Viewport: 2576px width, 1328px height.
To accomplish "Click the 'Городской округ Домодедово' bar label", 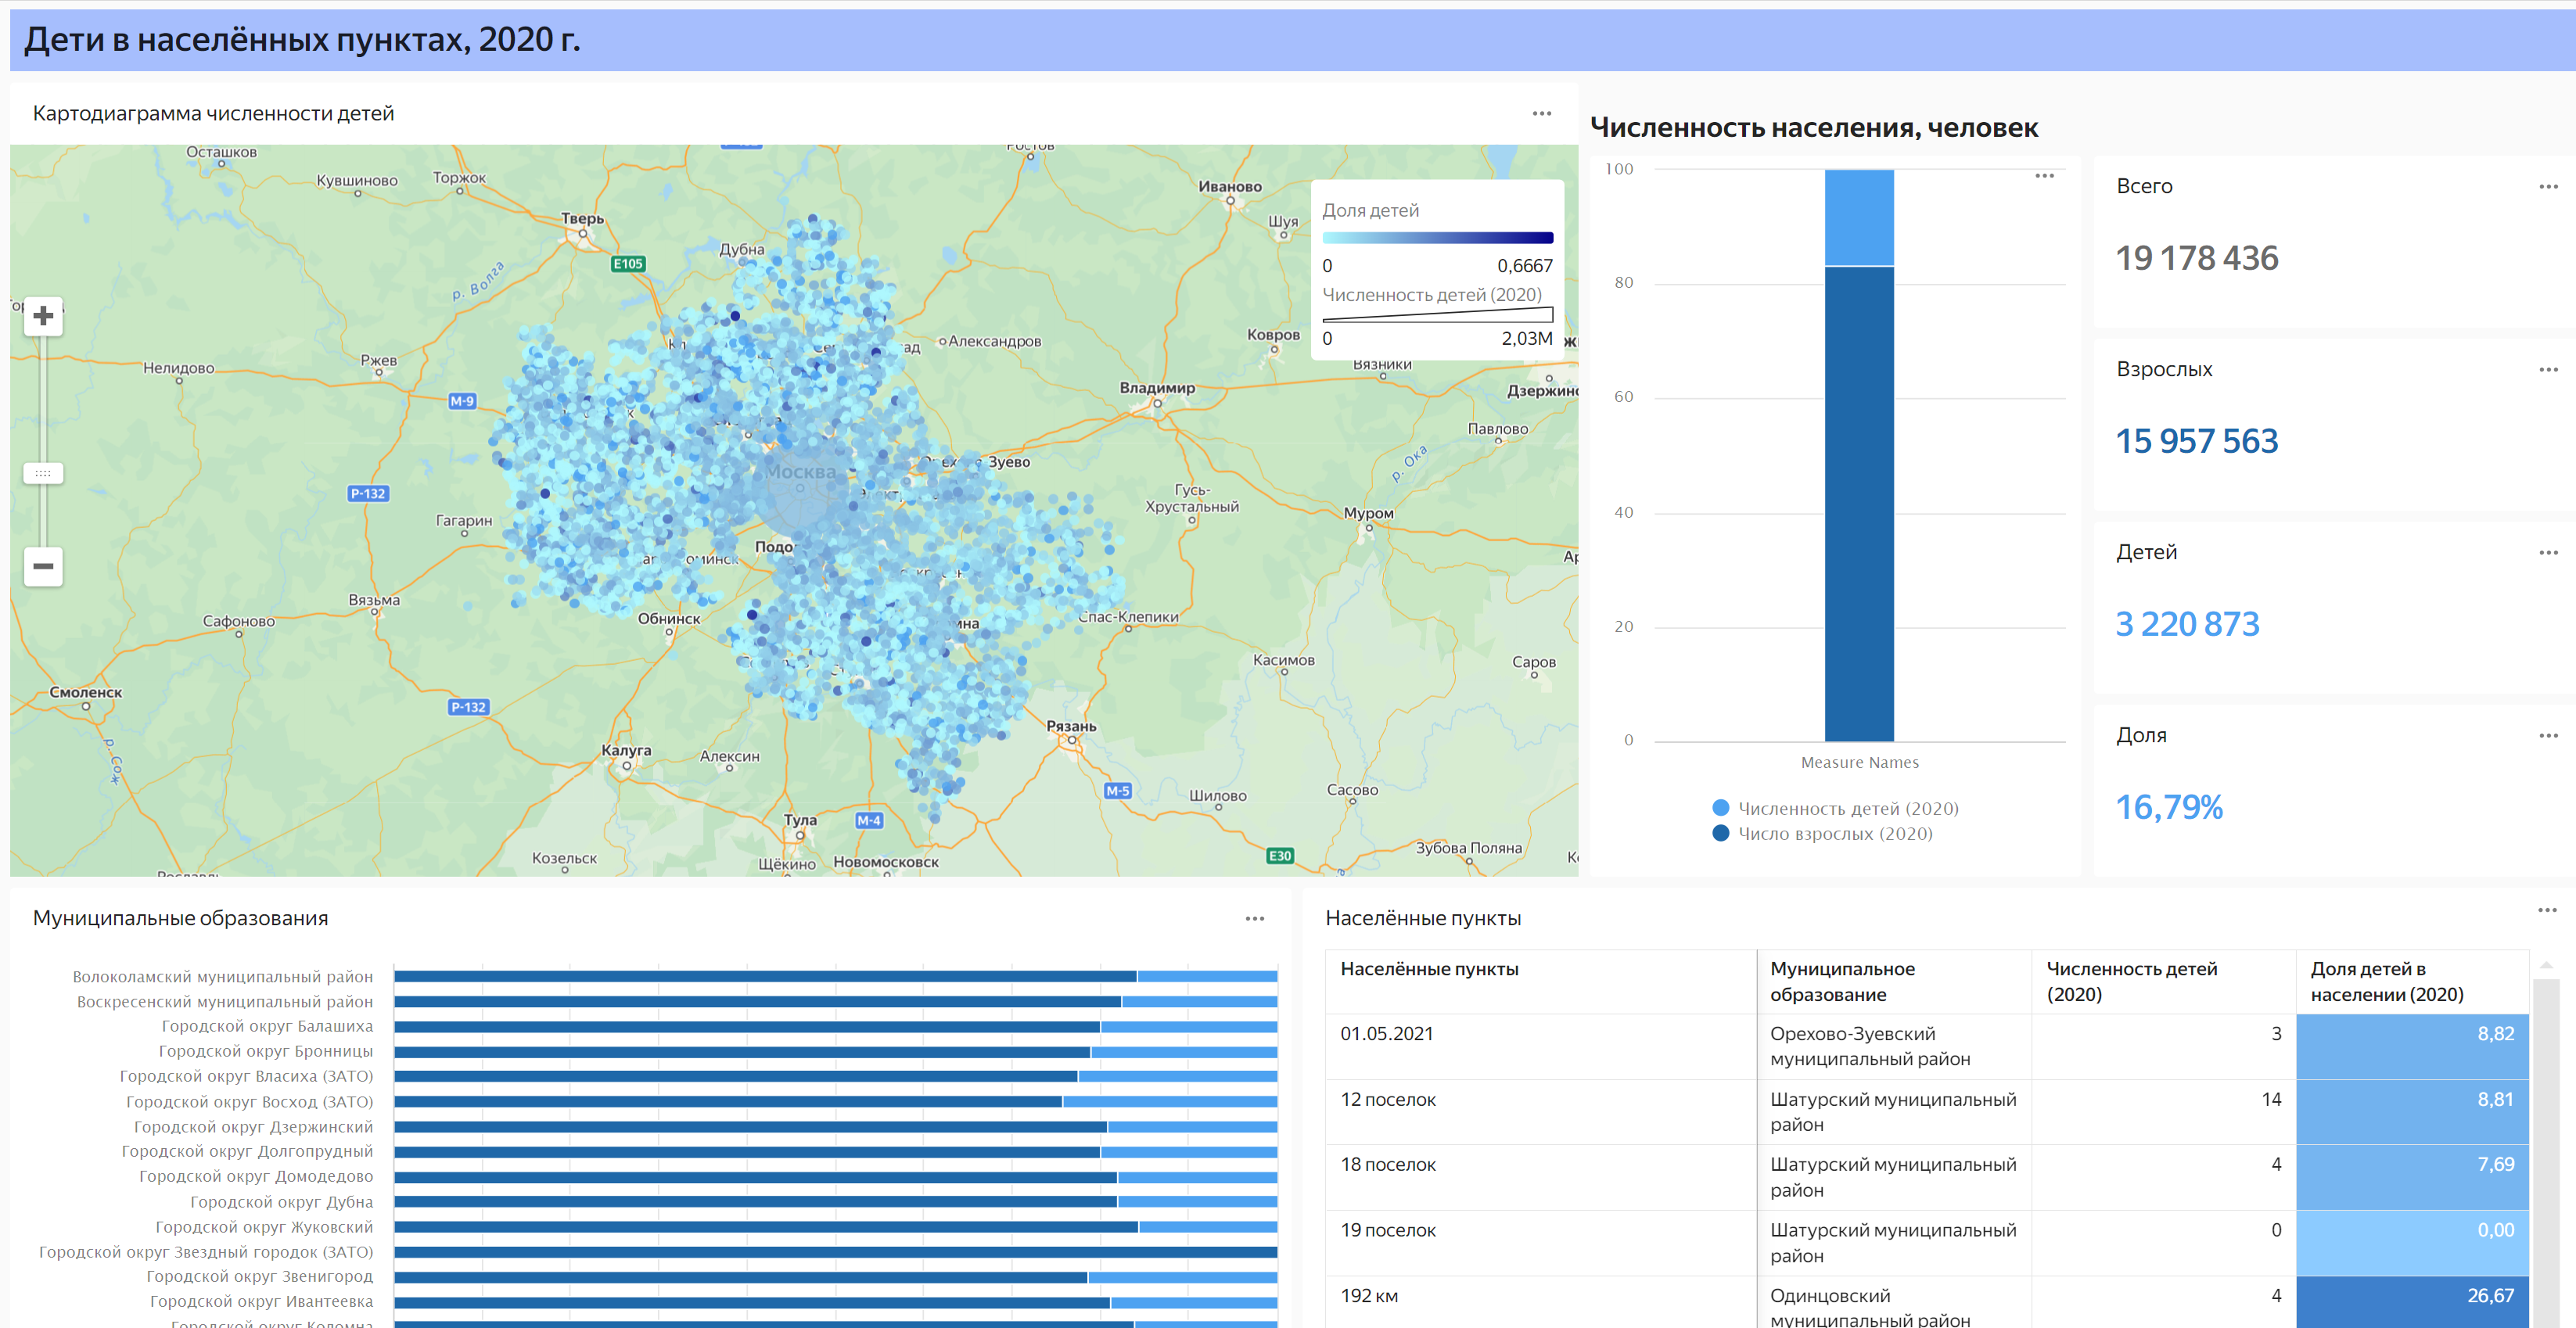I will (256, 1176).
